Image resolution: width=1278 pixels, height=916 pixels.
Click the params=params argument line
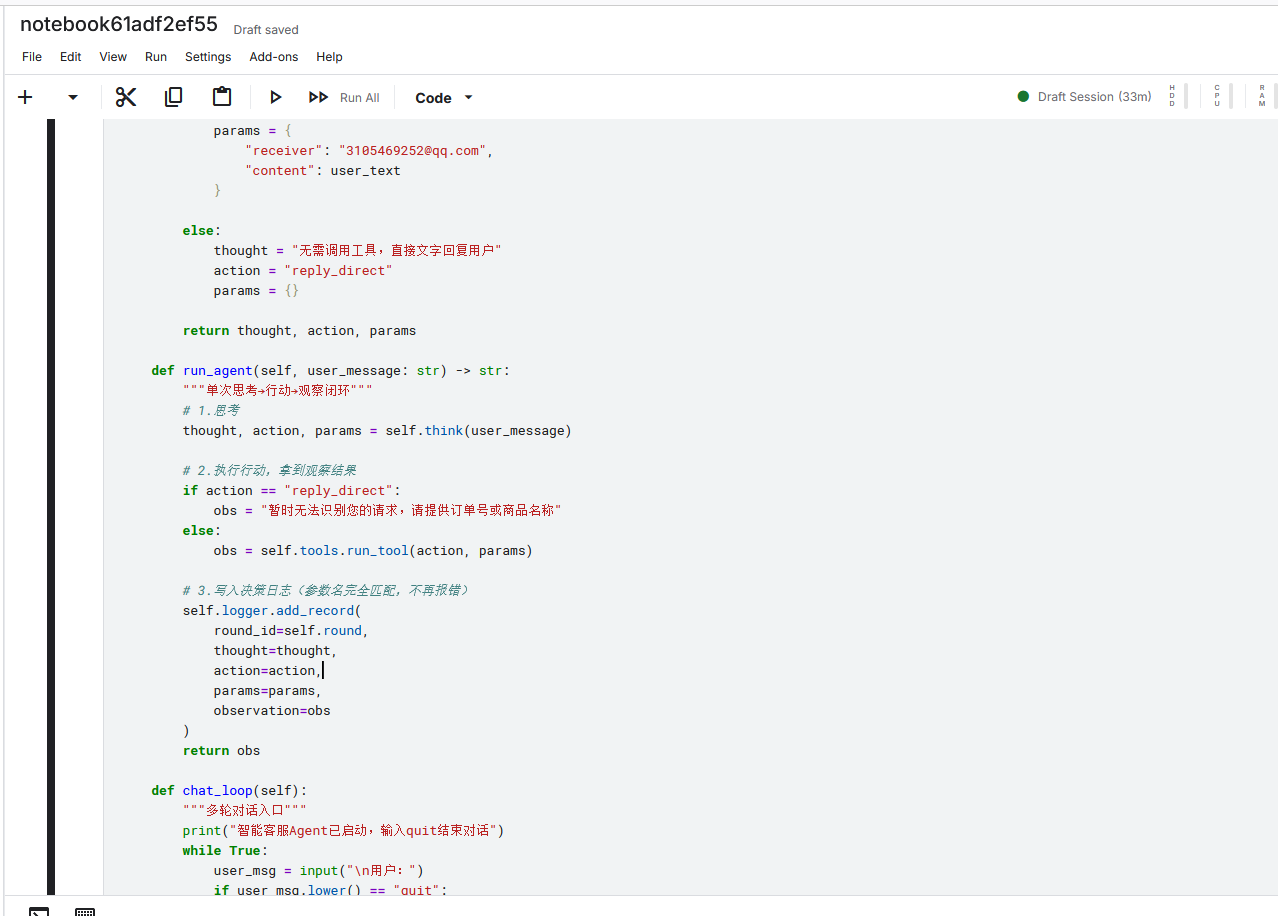[268, 691]
